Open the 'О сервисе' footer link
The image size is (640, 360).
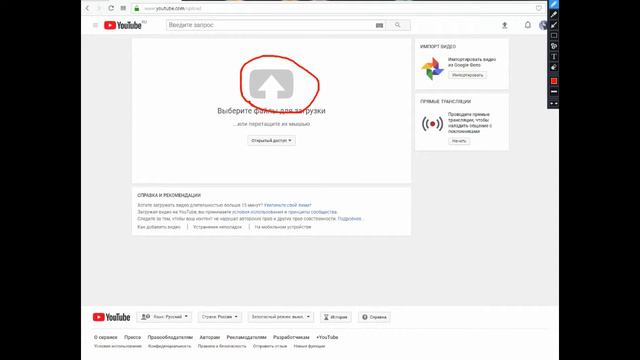105,338
